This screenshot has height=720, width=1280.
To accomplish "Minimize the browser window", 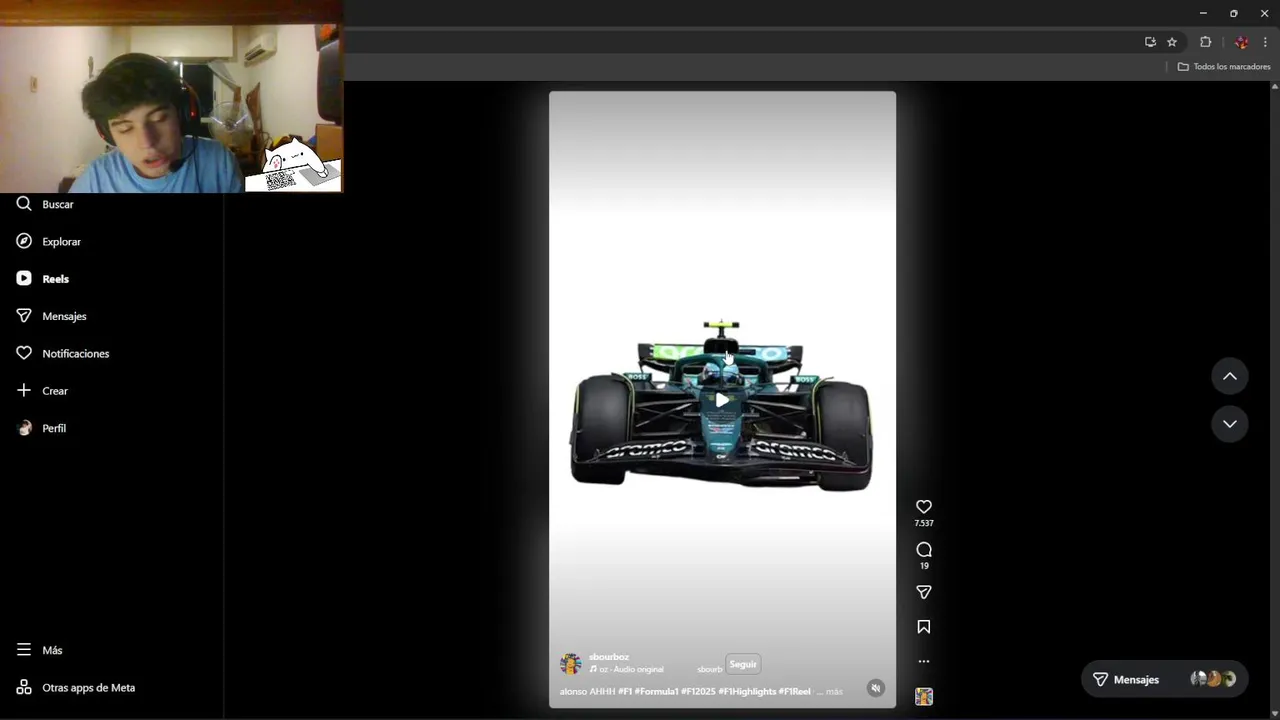I will pyautogui.click(x=1203, y=13).
